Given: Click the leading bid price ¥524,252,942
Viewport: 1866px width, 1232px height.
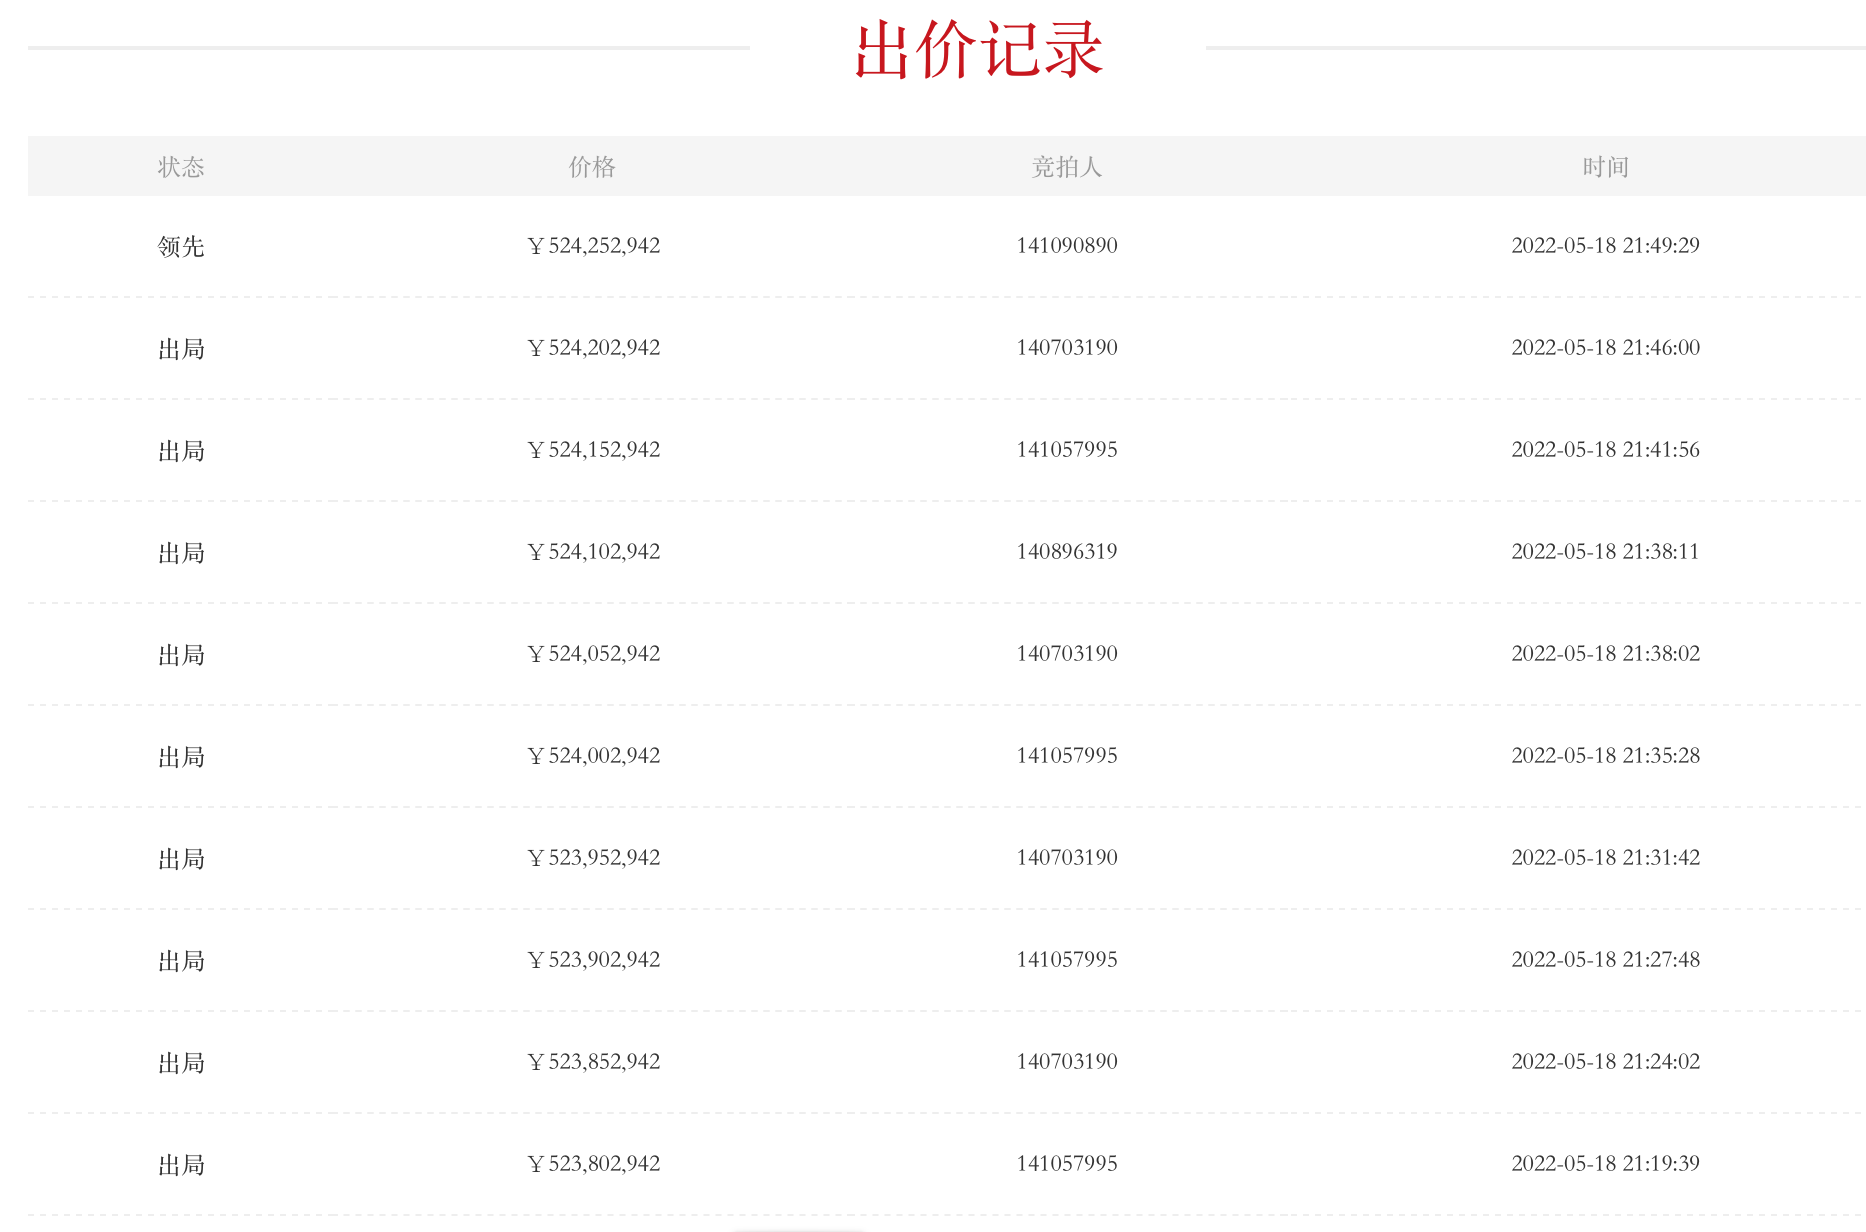Looking at the screenshot, I should pyautogui.click(x=594, y=246).
